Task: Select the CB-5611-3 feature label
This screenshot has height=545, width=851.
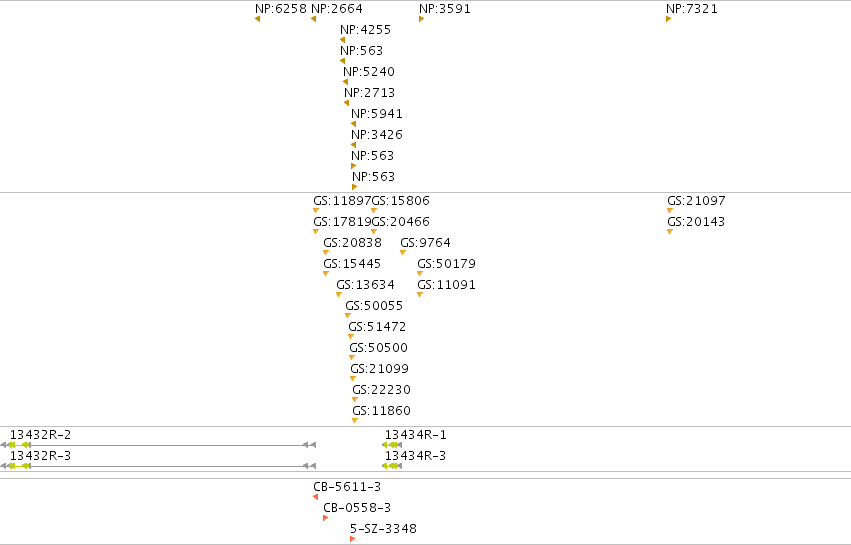Action: click(347, 487)
